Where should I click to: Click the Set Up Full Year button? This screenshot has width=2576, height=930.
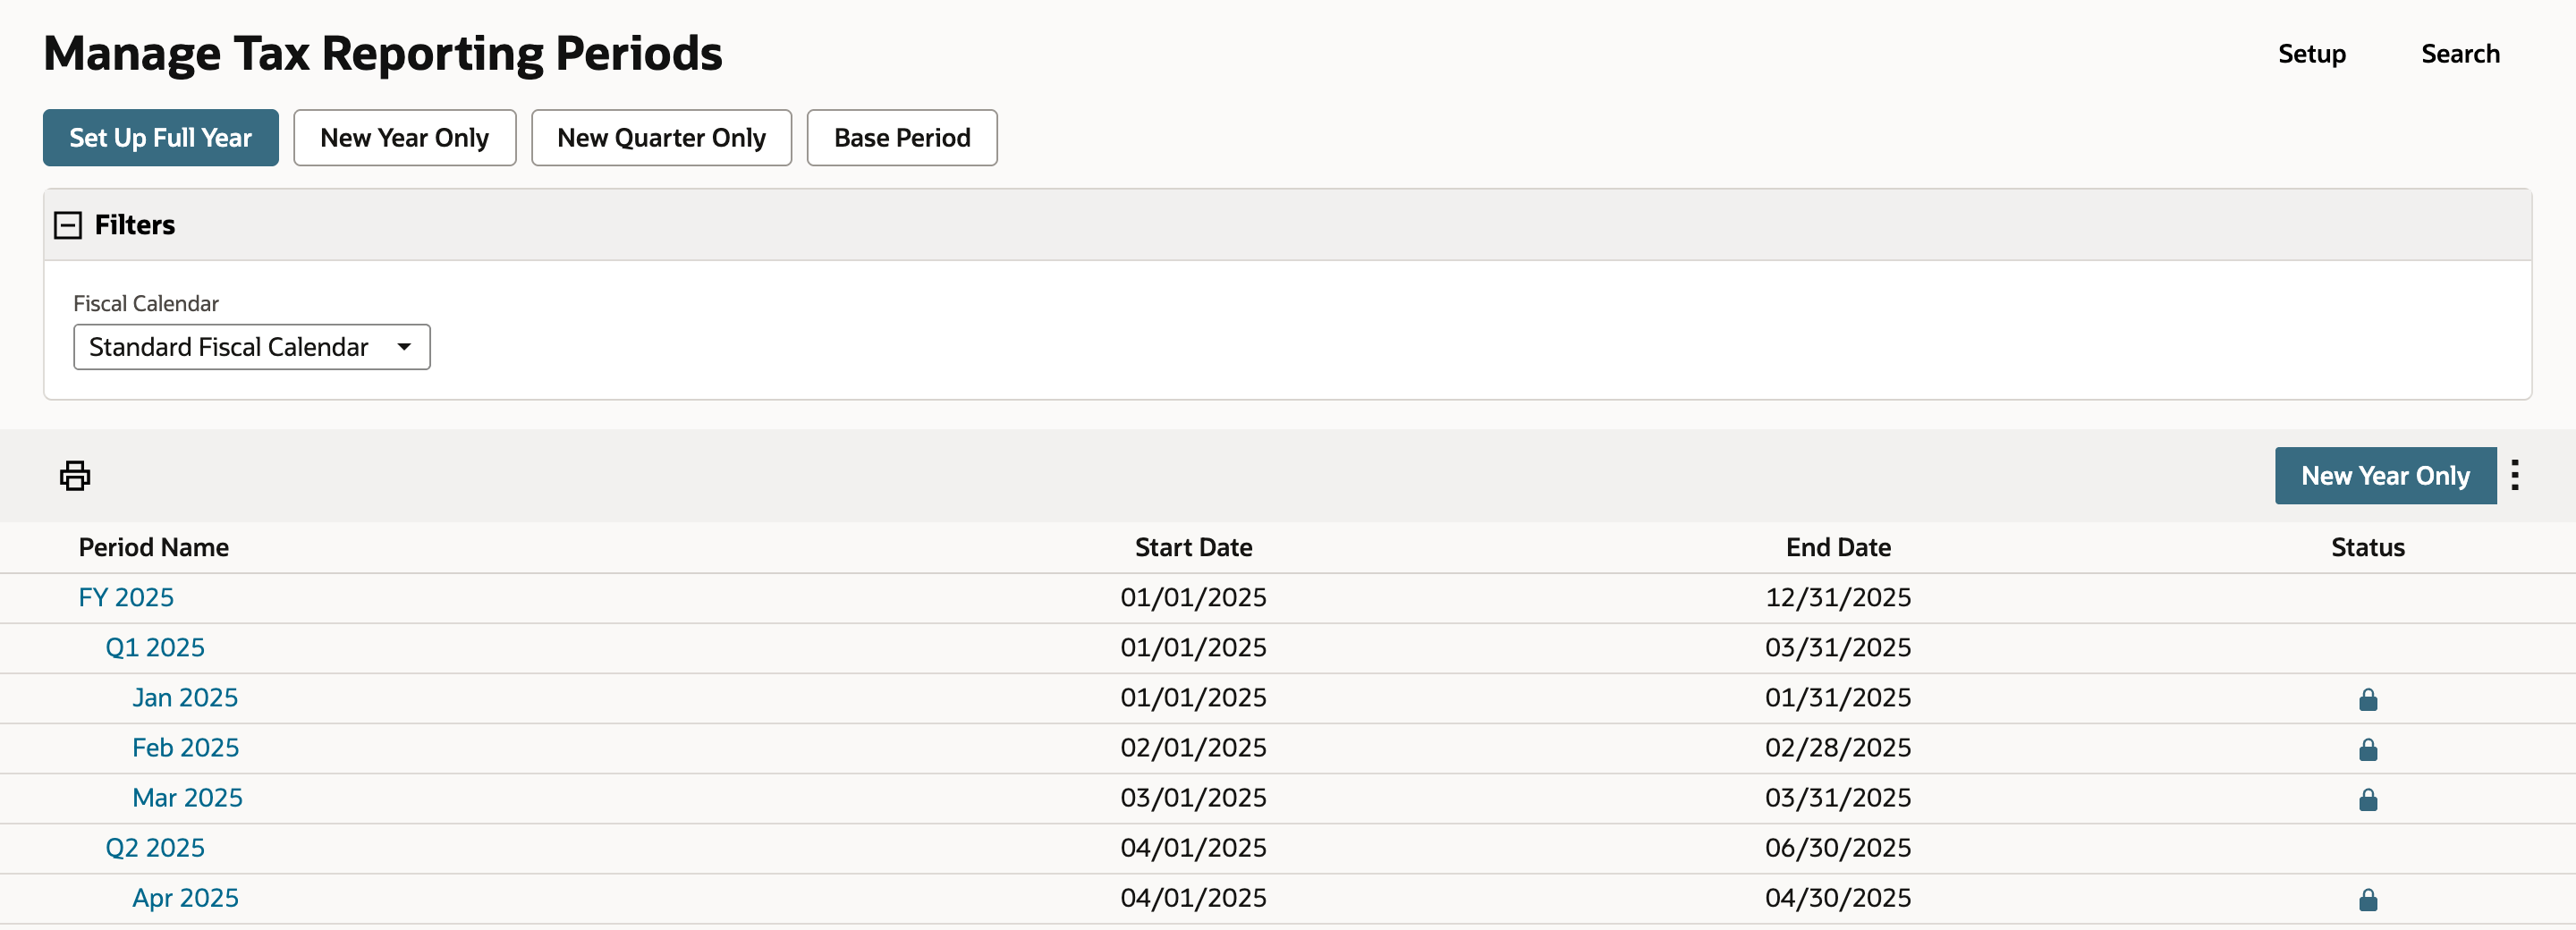pyautogui.click(x=161, y=138)
